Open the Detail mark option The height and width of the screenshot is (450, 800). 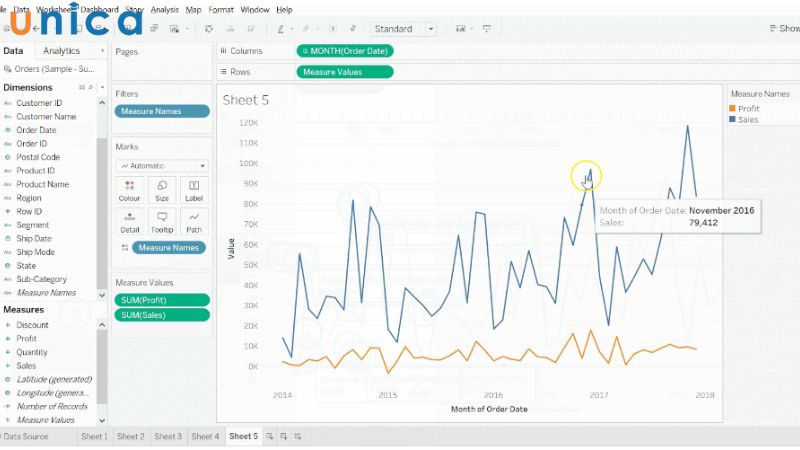(130, 221)
